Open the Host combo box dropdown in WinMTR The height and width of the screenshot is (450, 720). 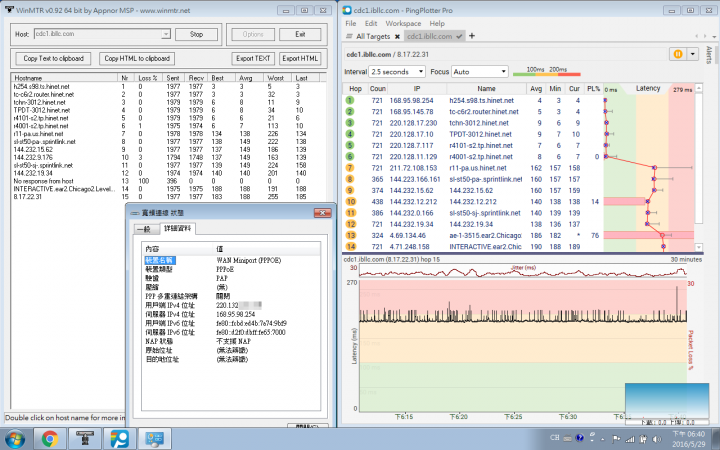pos(166,34)
